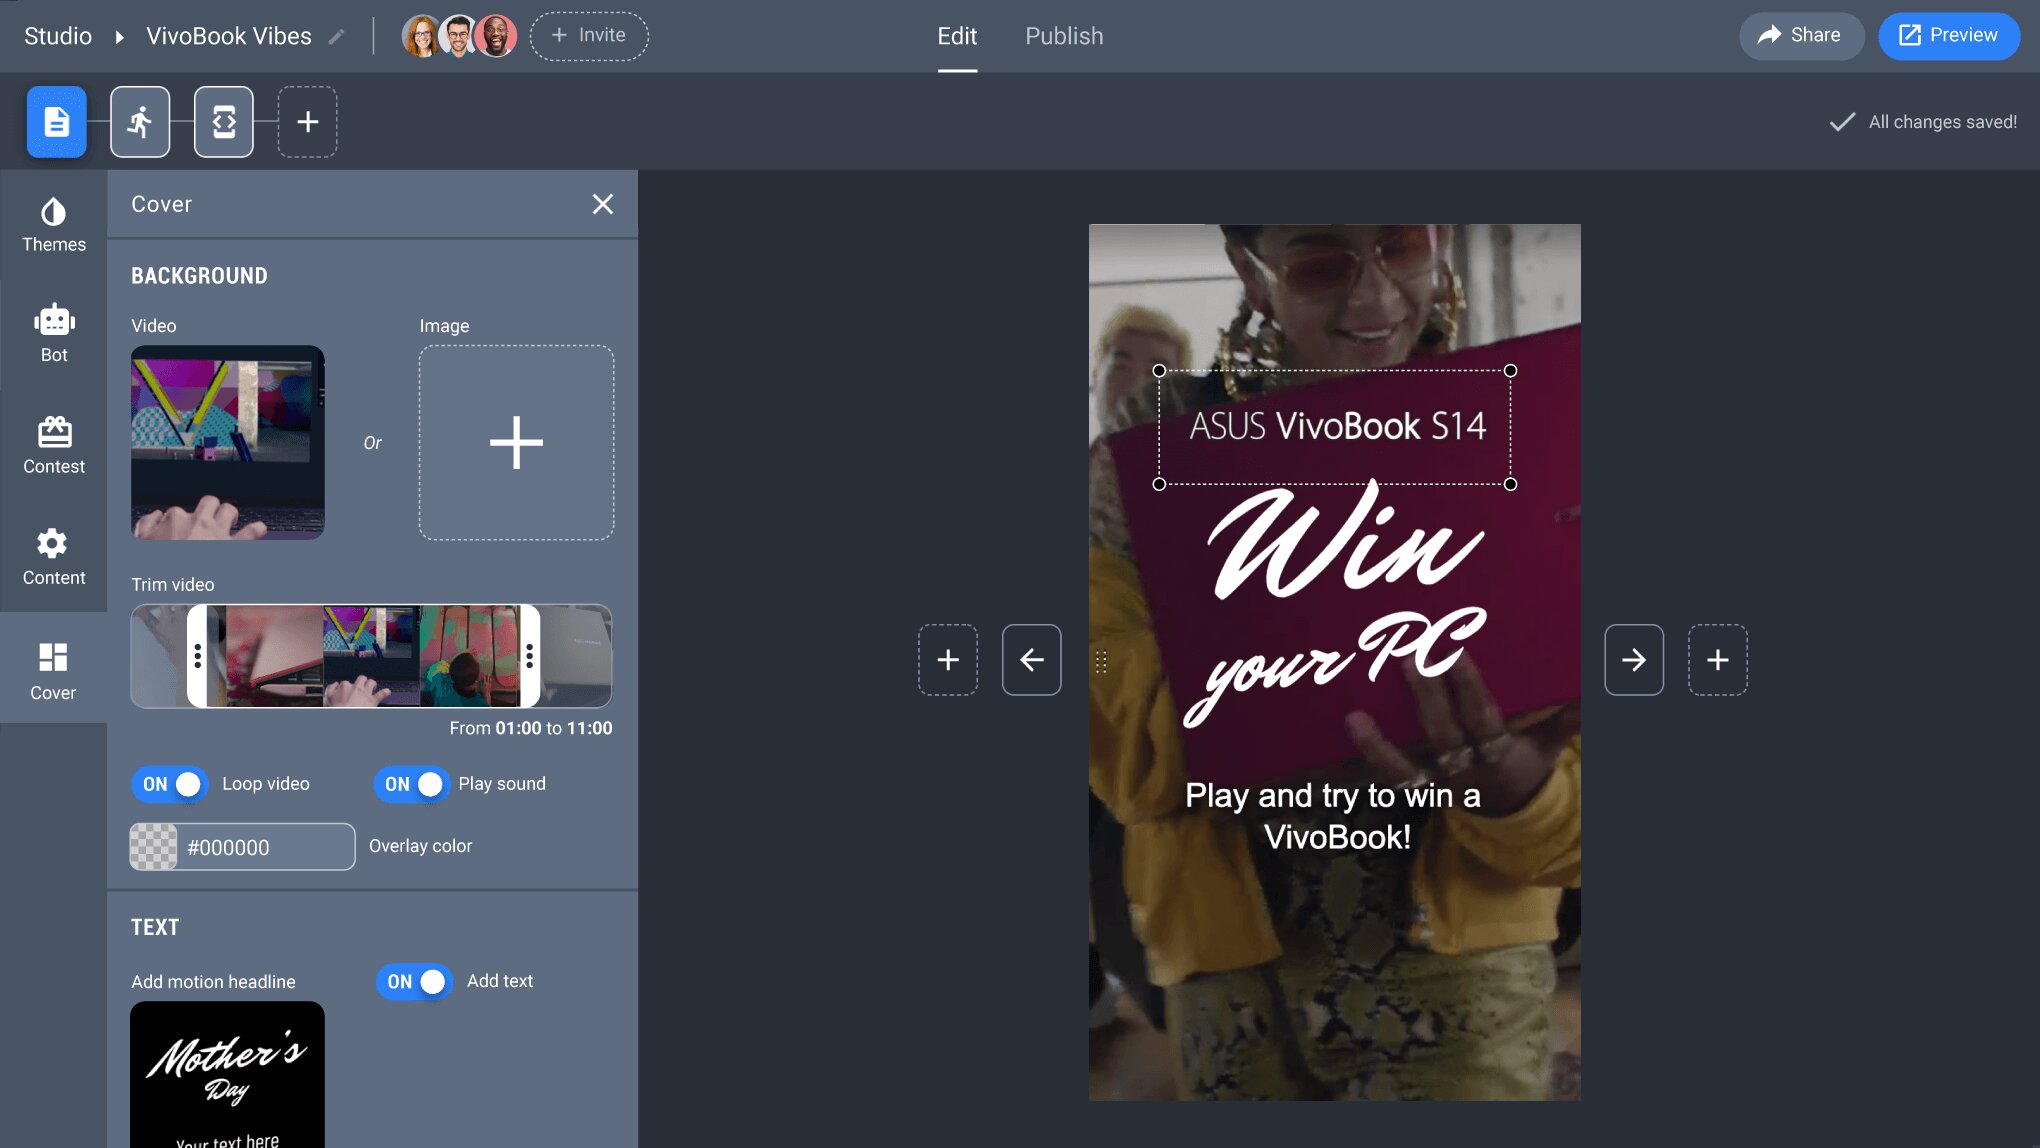Click the Share button
Viewport: 2040px width, 1148px height.
[1802, 35]
